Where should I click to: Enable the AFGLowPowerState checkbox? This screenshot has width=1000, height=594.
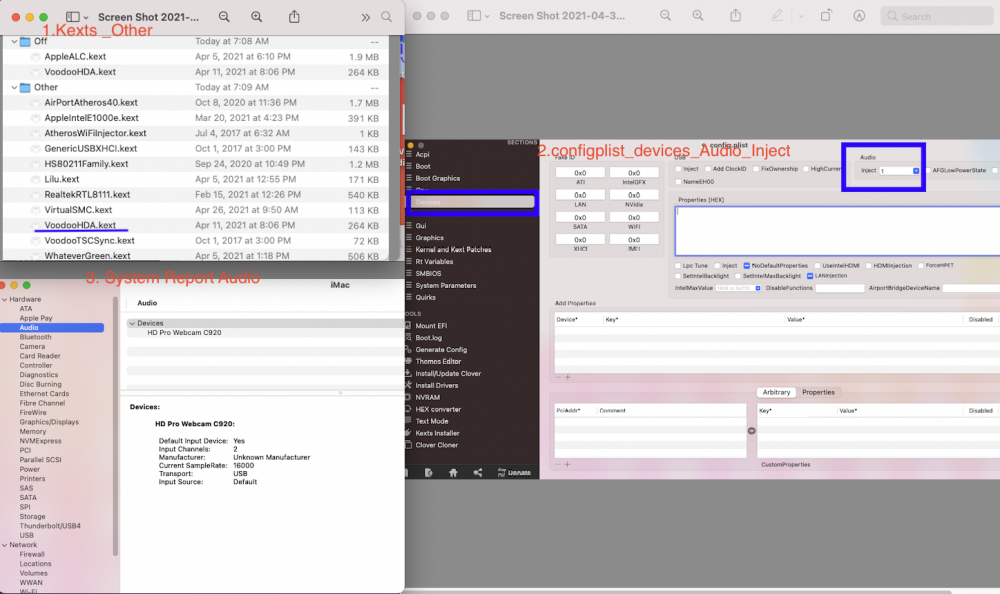(929, 170)
